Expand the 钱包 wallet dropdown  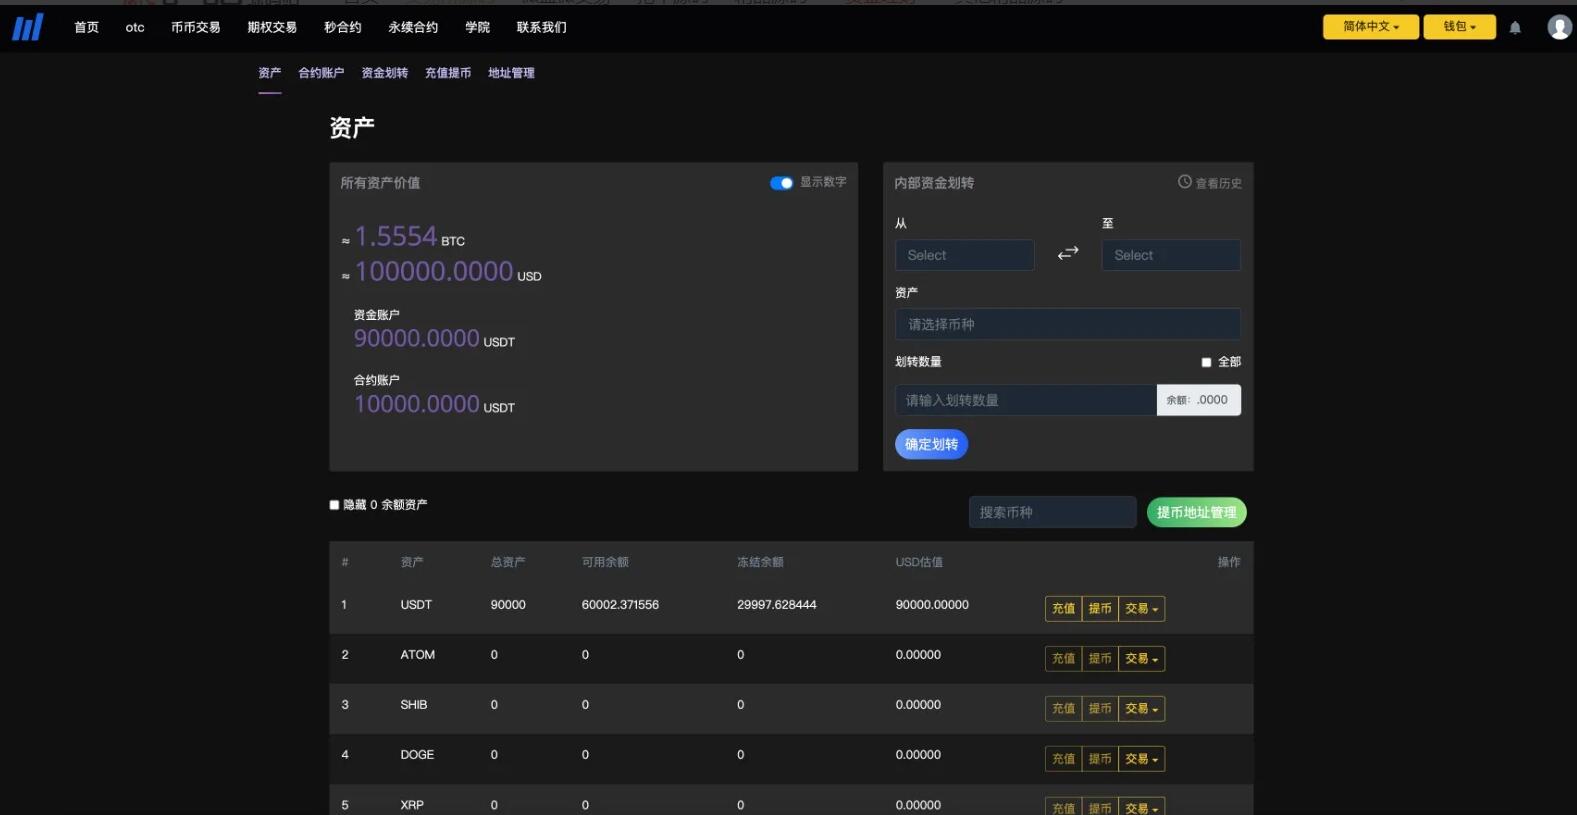[x=1459, y=27]
